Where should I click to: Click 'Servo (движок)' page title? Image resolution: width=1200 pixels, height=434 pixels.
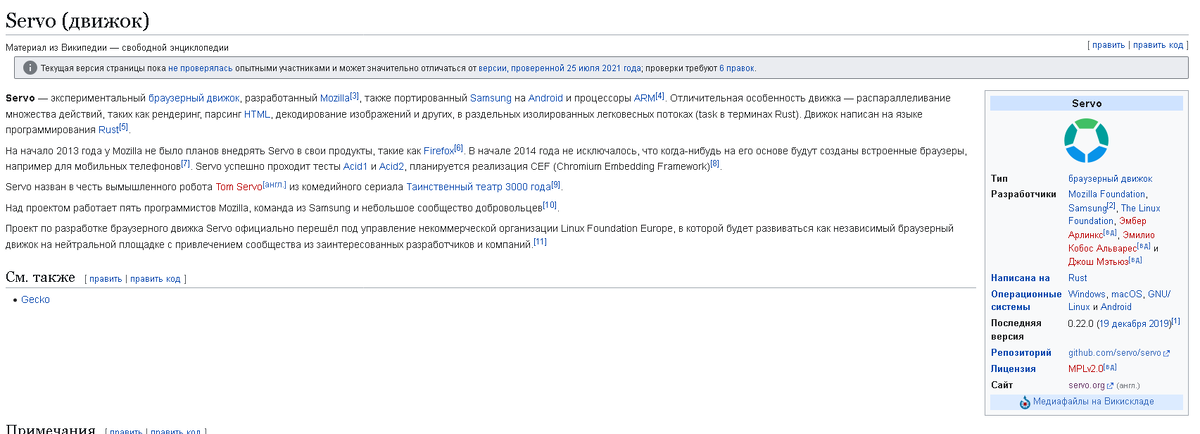click(x=78, y=20)
